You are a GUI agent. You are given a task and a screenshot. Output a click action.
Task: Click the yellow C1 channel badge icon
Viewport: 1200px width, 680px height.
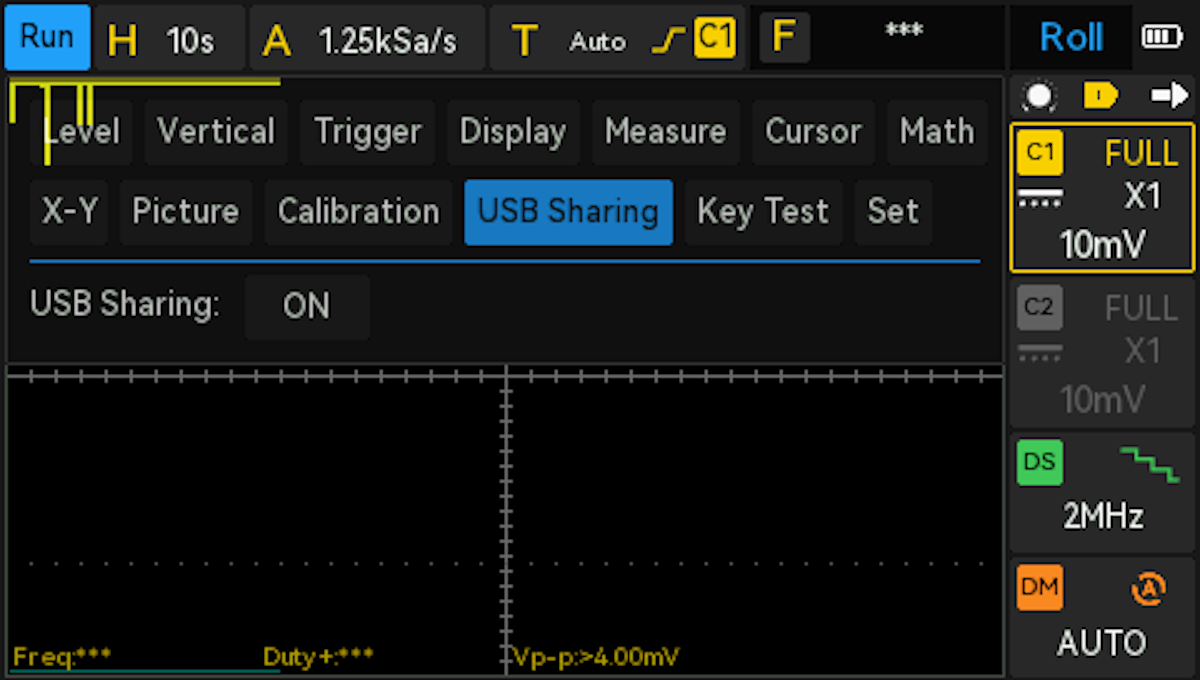pyautogui.click(x=1040, y=153)
